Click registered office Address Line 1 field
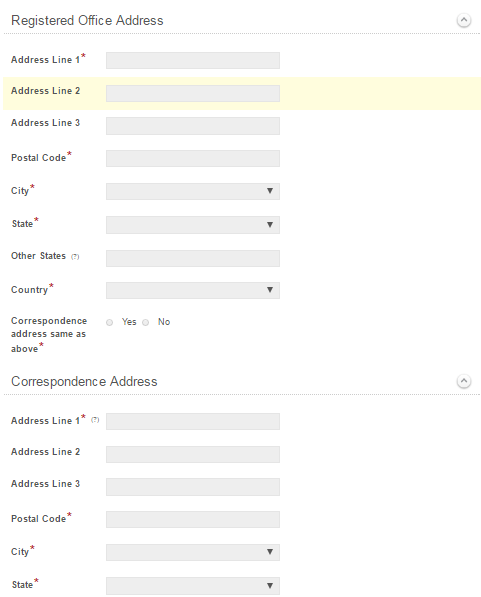The height and width of the screenshot is (597, 481). [193, 61]
